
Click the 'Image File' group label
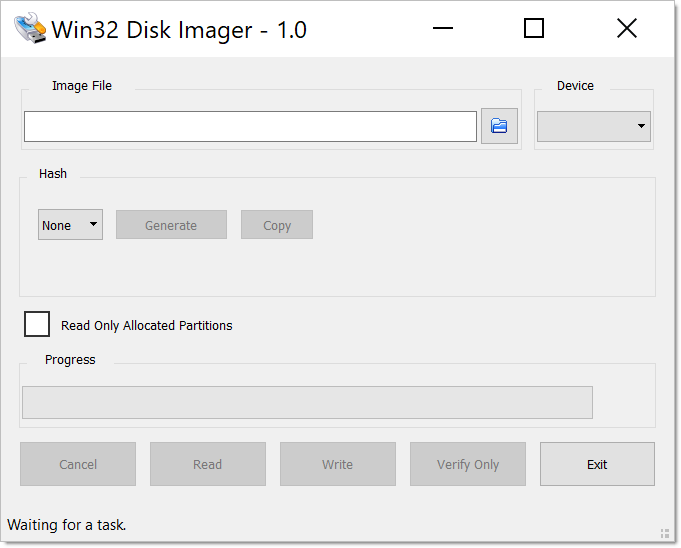[82, 86]
